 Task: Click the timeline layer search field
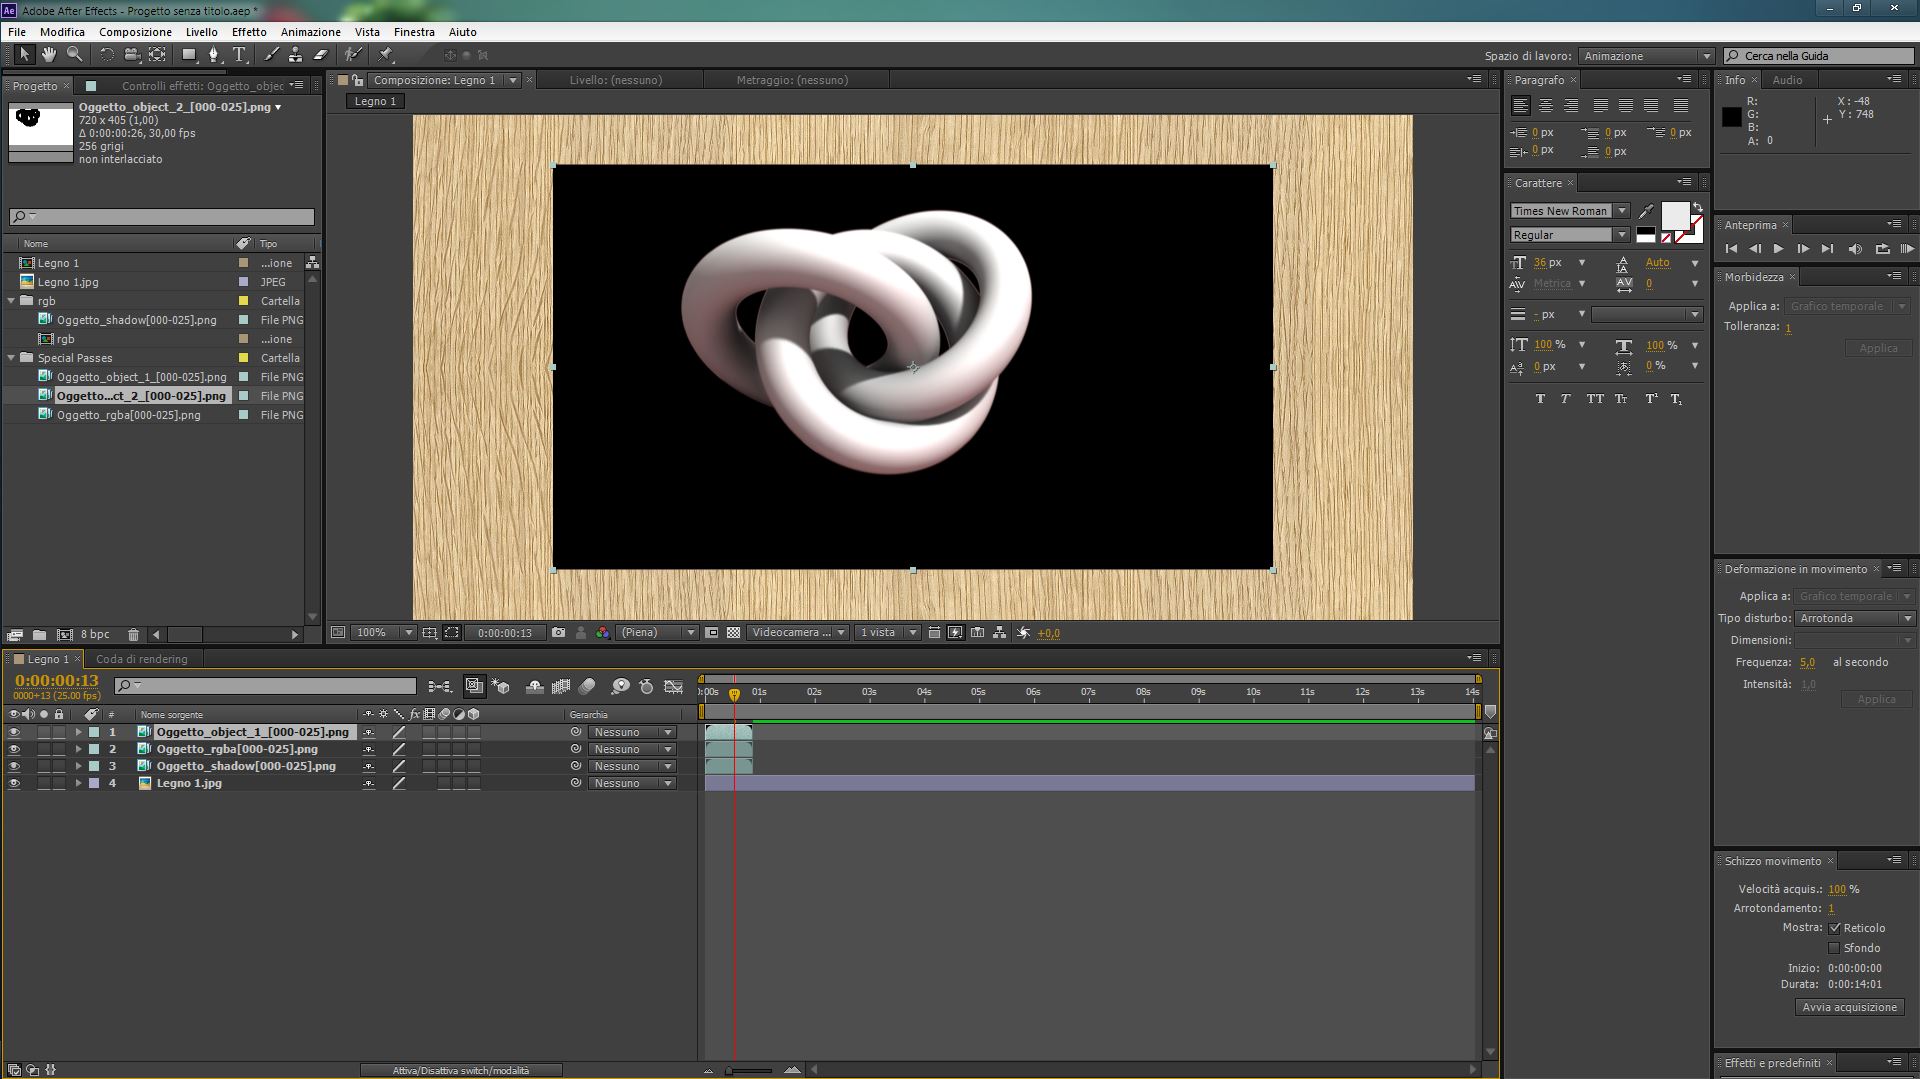click(265, 686)
